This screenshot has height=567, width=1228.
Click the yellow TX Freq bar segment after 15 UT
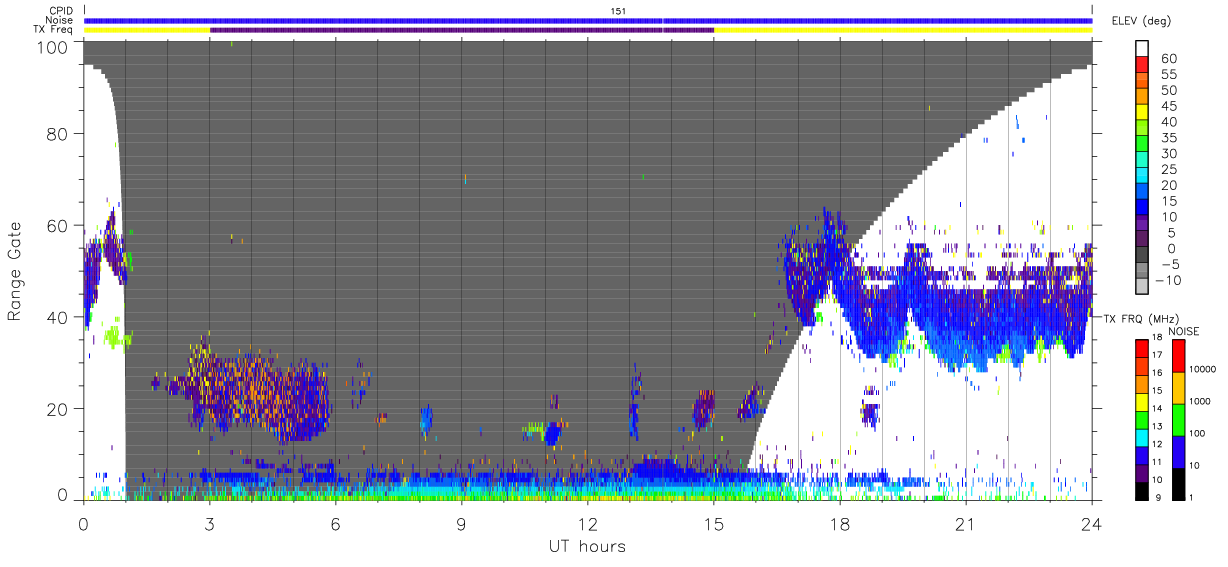coord(903,30)
